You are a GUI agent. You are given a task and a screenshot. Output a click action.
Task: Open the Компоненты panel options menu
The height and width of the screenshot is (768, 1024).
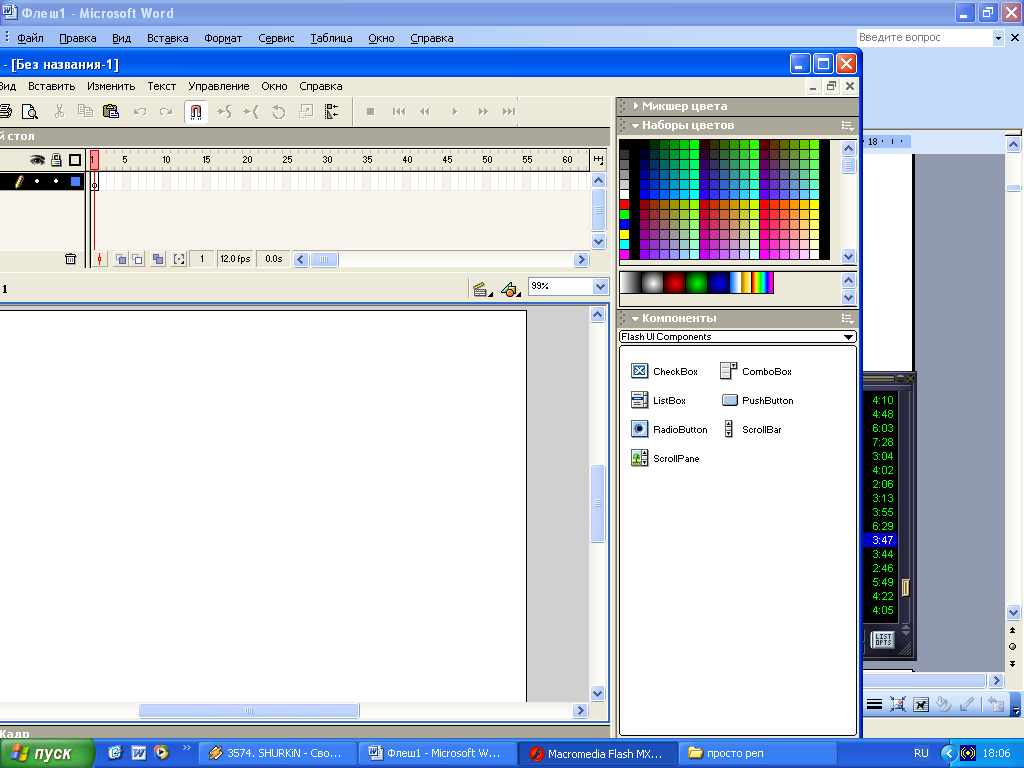847,319
